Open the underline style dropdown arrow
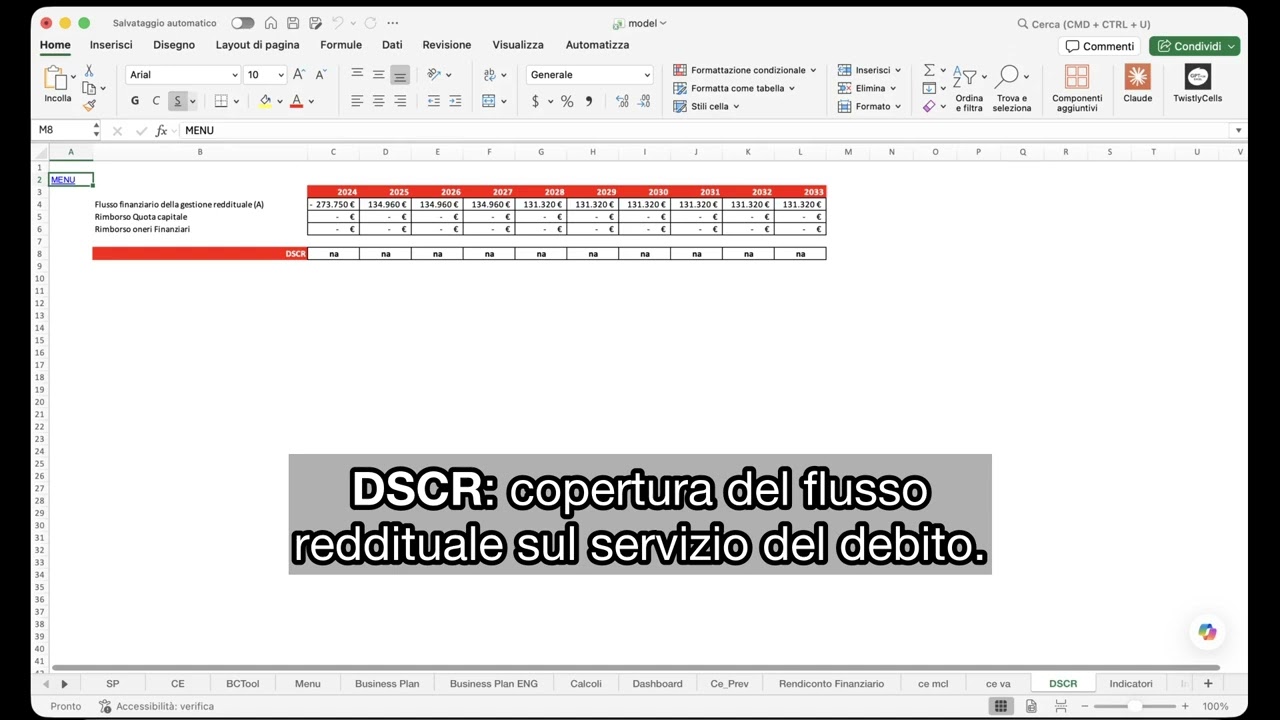Screen dimensions: 1280x720 click(x=193, y=101)
